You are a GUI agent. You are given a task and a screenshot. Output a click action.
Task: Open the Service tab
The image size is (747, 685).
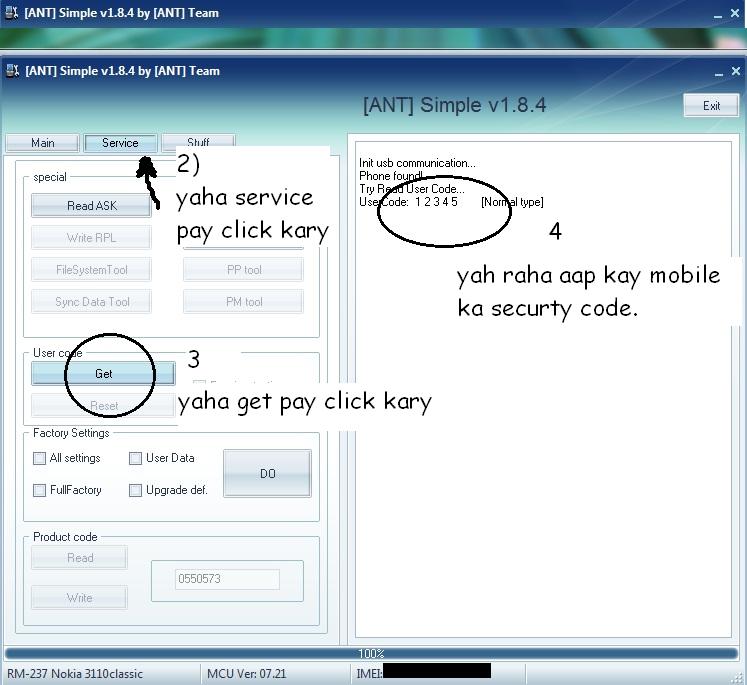(120, 143)
